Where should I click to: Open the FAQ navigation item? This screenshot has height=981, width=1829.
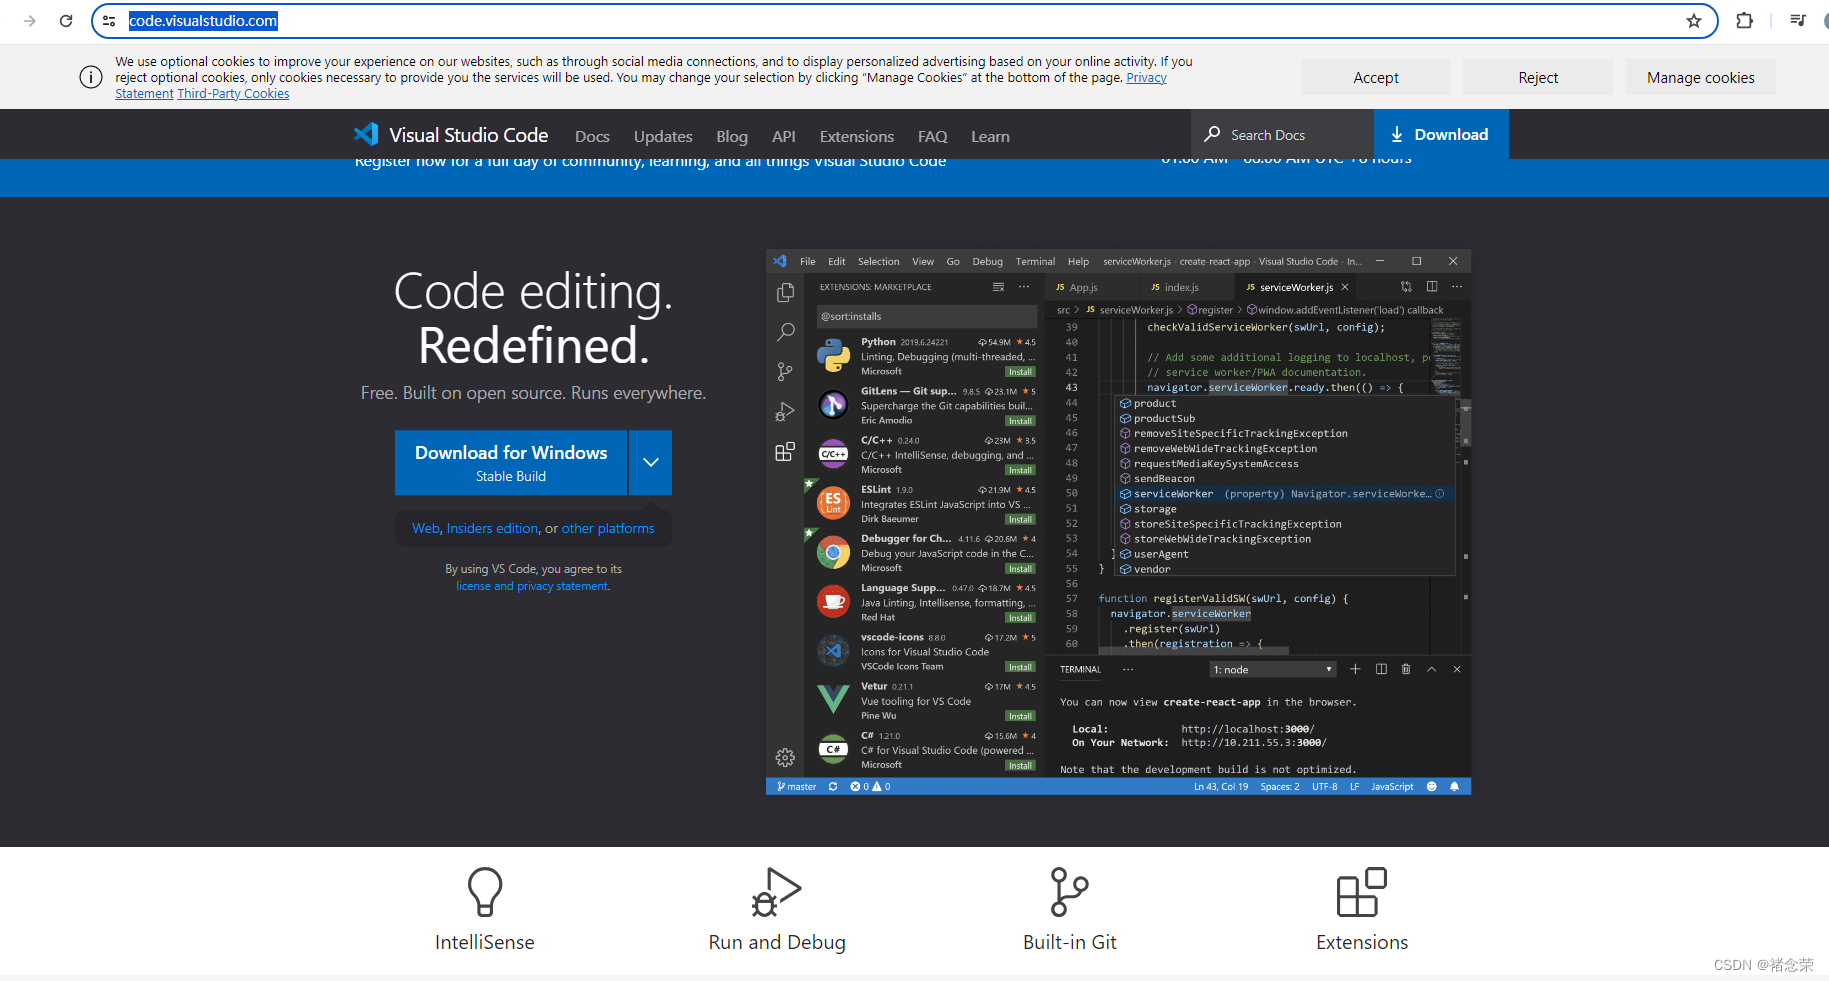click(x=933, y=136)
